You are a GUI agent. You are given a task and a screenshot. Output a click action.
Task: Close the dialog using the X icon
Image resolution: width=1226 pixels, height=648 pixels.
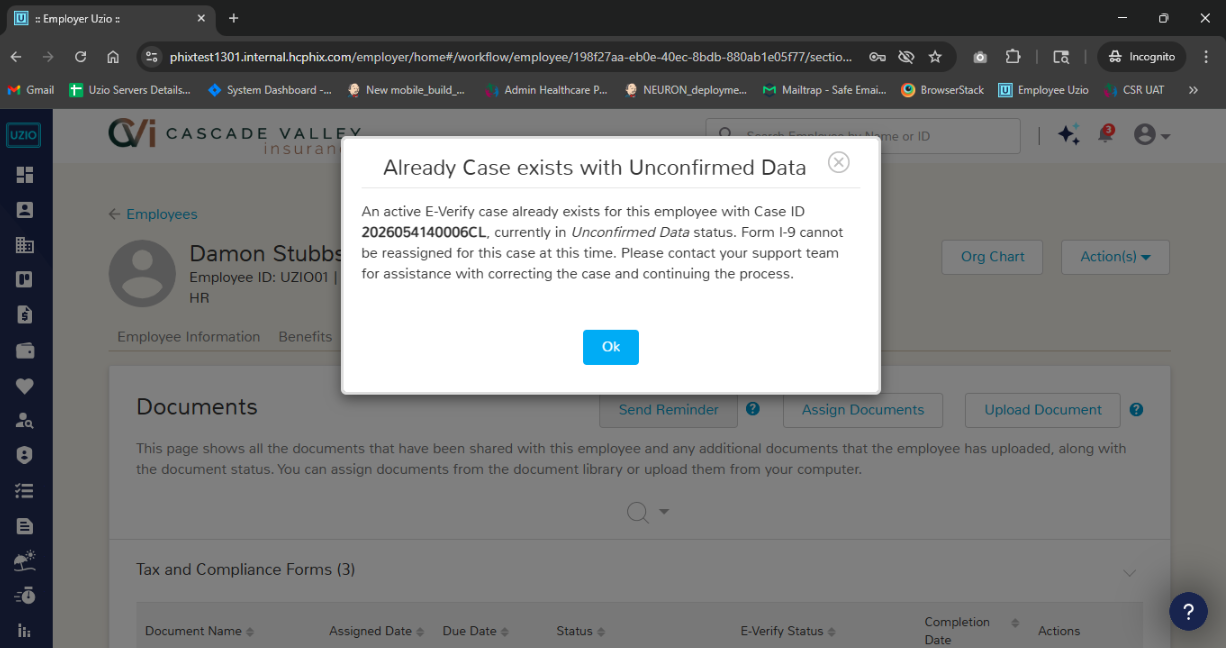pos(839,162)
